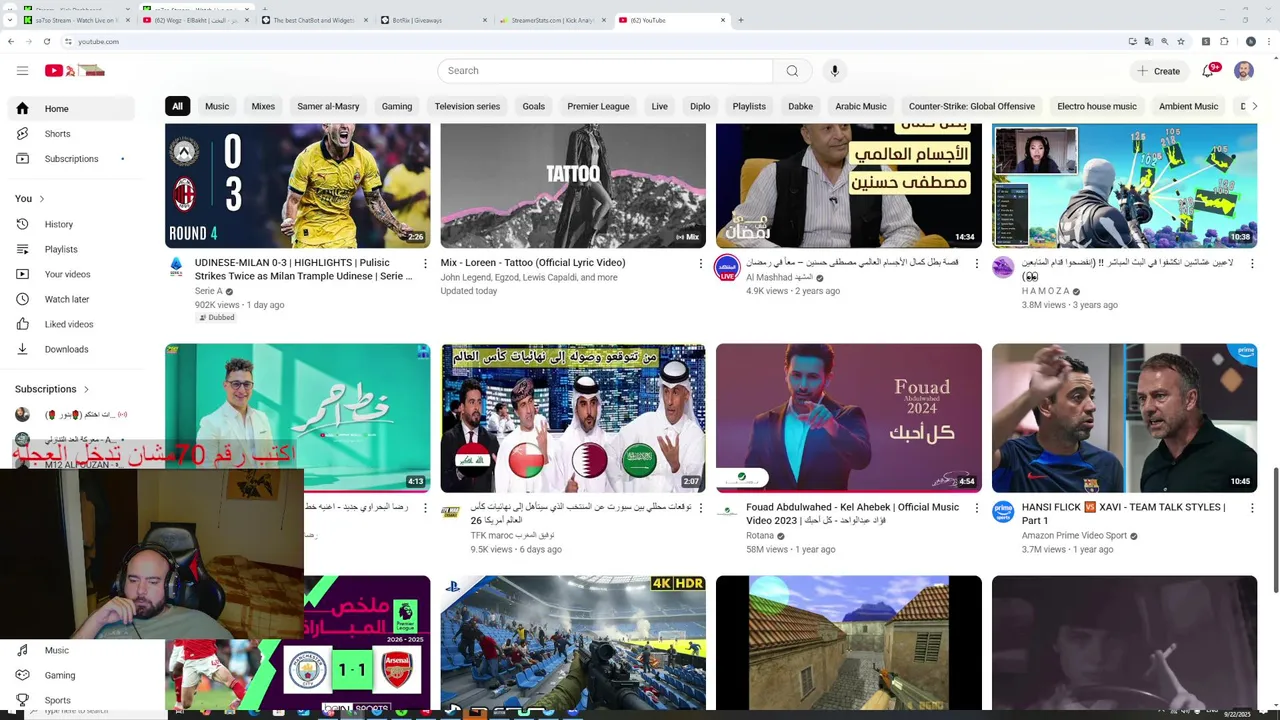Open Shorts from the top sidebar section
This screenshot has height=720, width=1280.
tap(71, 133)
